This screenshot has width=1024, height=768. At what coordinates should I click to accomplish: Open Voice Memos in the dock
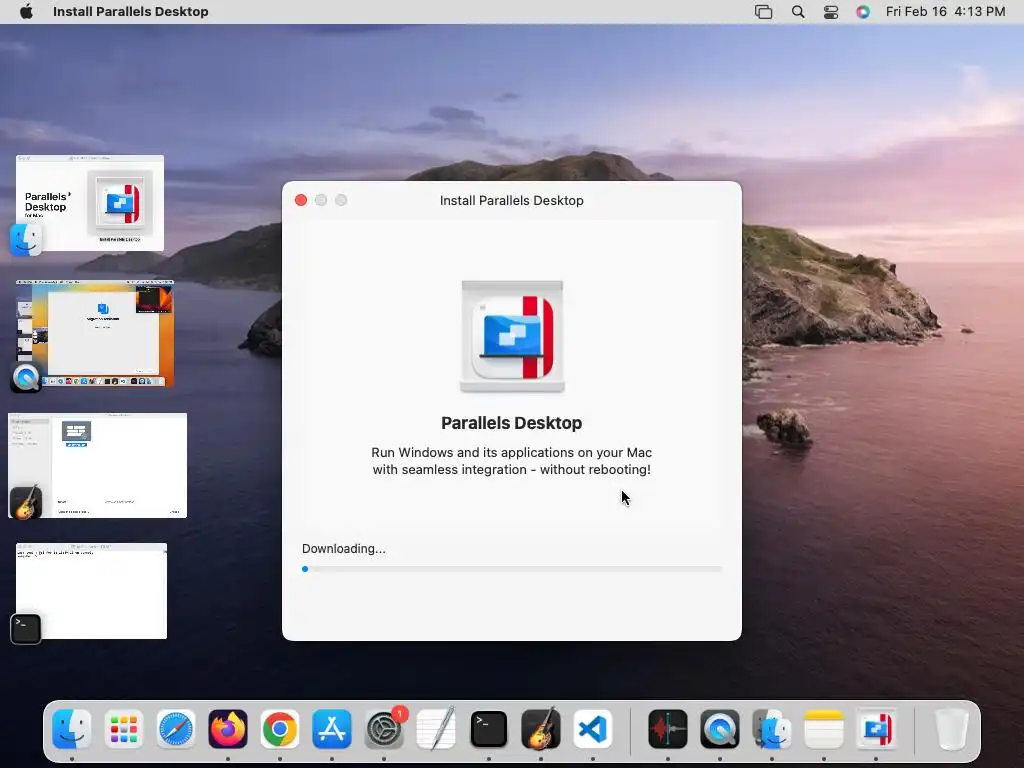(667, 729)
